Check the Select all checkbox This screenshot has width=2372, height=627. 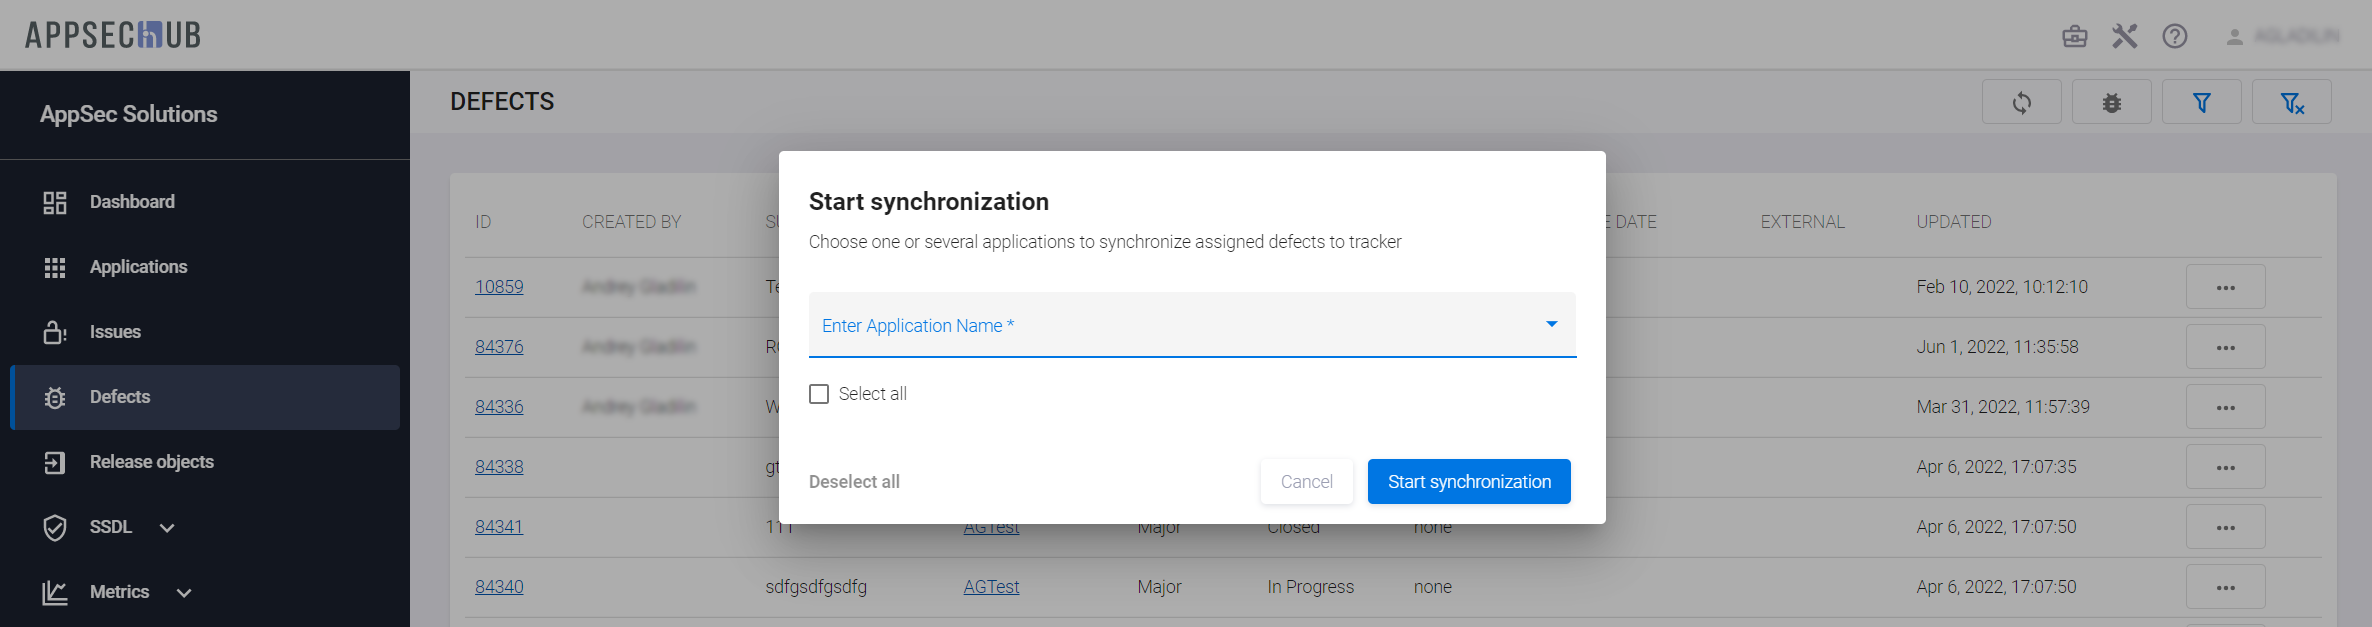[x=819, y=394]
